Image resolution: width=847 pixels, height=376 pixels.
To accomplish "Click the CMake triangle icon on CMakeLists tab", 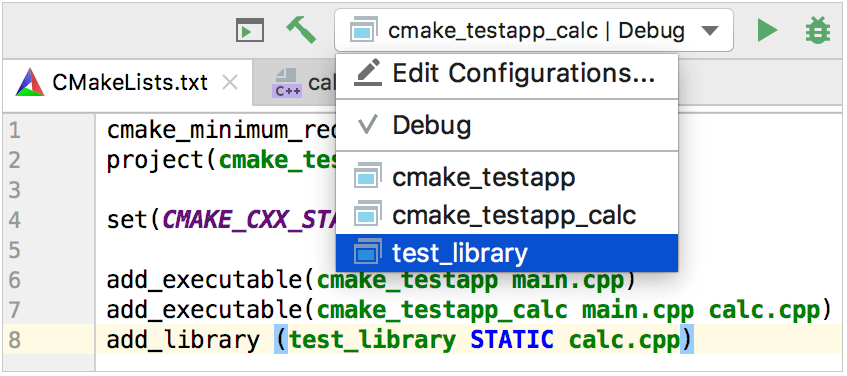I will pyautogui.click(x=30, y=82).
